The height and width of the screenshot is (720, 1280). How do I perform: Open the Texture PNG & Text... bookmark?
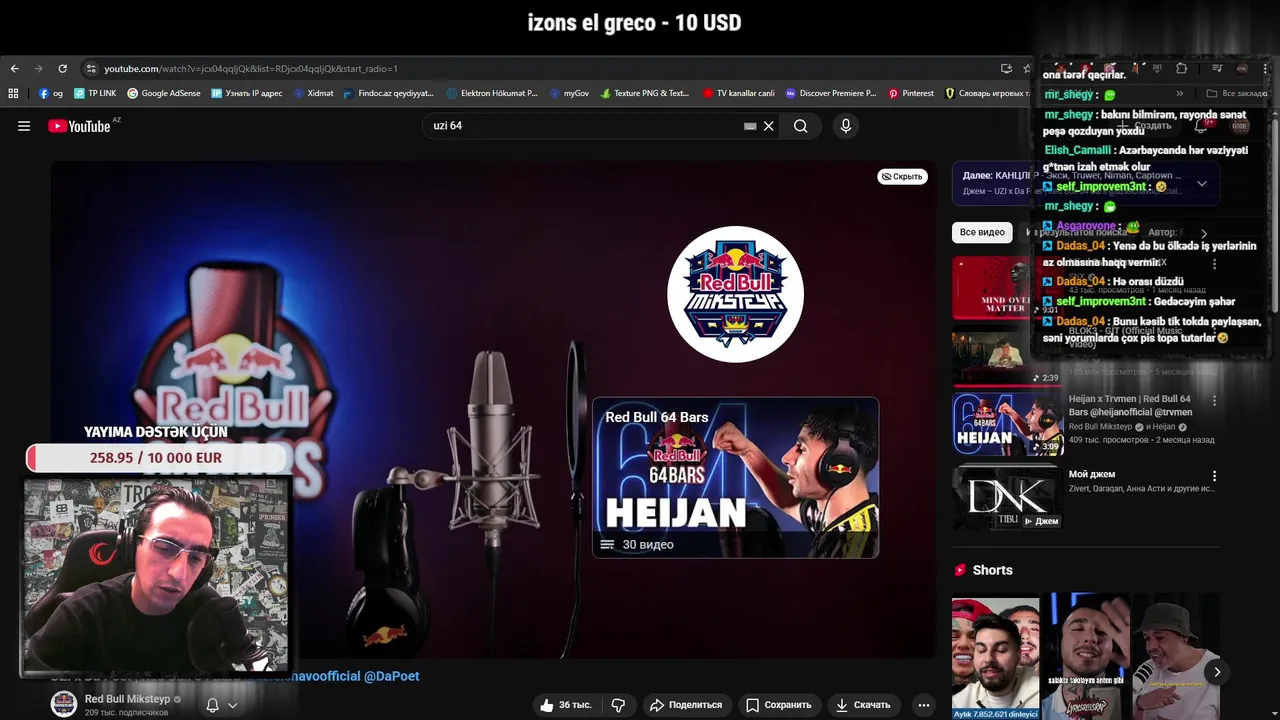point(644,93)
